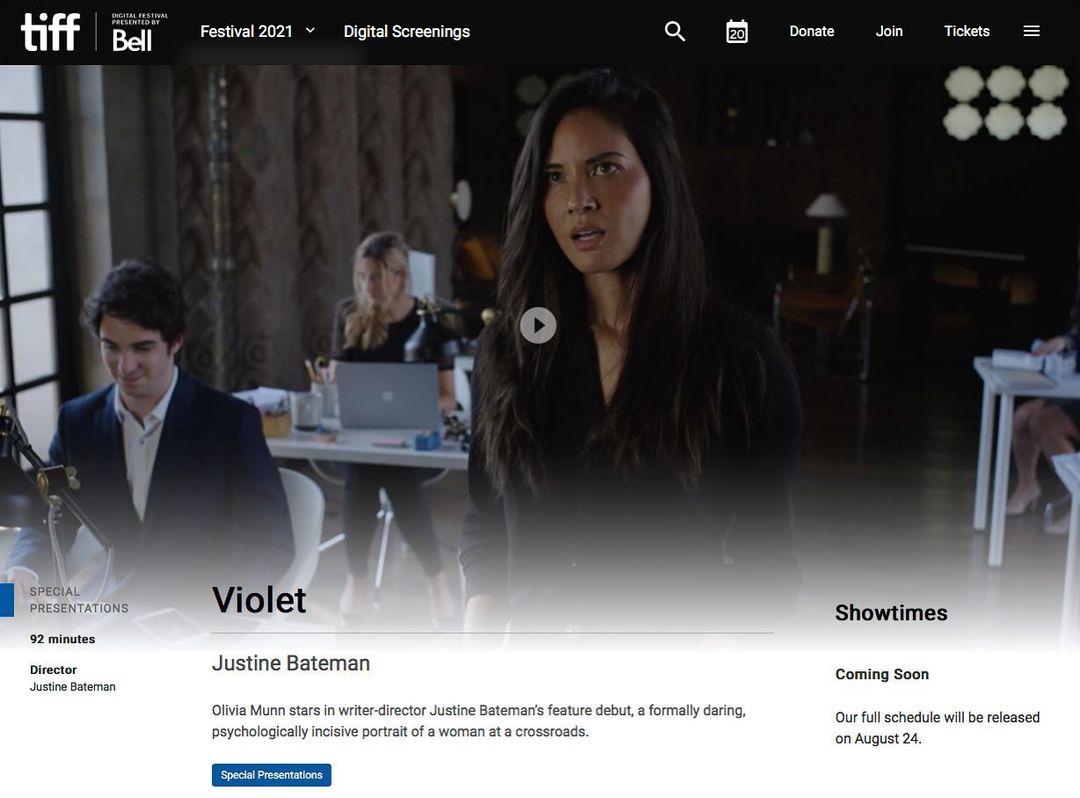Click the Justine Bateman director name in sidebar
1080x798 pixels.
[72, 686]
